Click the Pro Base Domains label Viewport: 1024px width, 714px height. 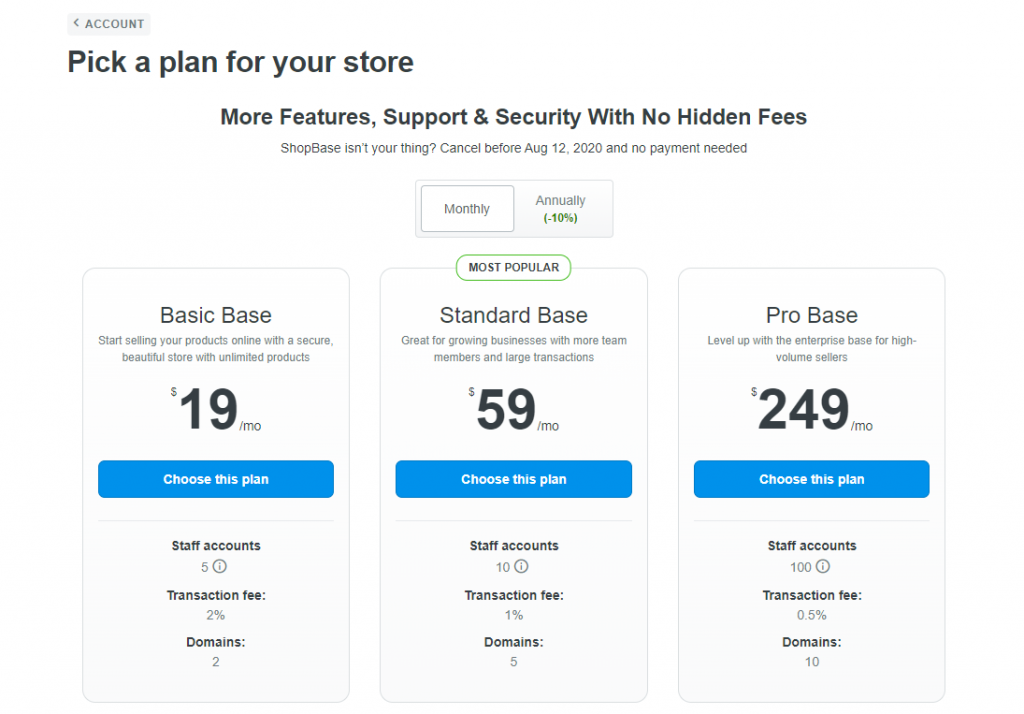812,642
